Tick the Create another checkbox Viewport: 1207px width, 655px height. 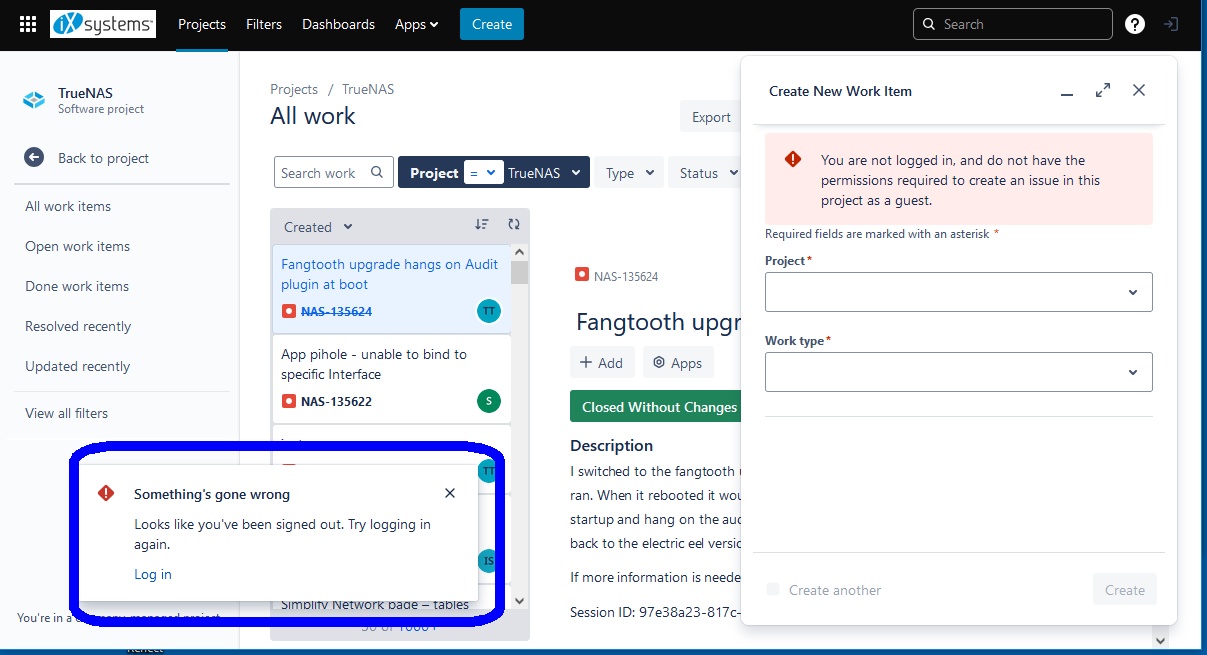[x=772, y=589]
